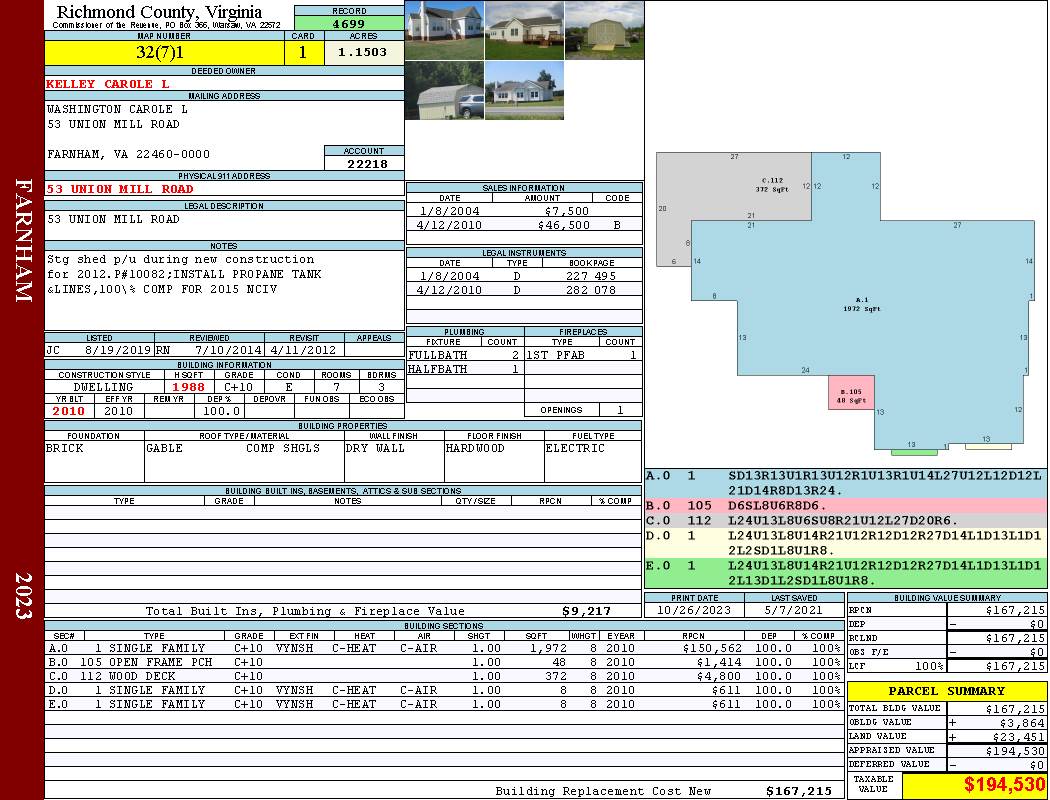Image resolution: width=1050 pixels, height=800 pixels.
Task: Click the 2023 year on red sidebar
Action: pyautogui.click(x=23, y=596)
